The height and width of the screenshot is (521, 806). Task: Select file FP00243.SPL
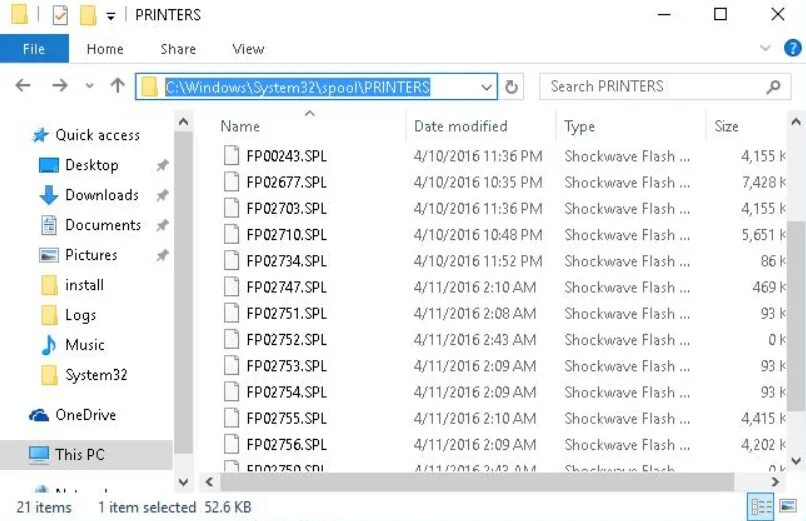tap(286, 156)
